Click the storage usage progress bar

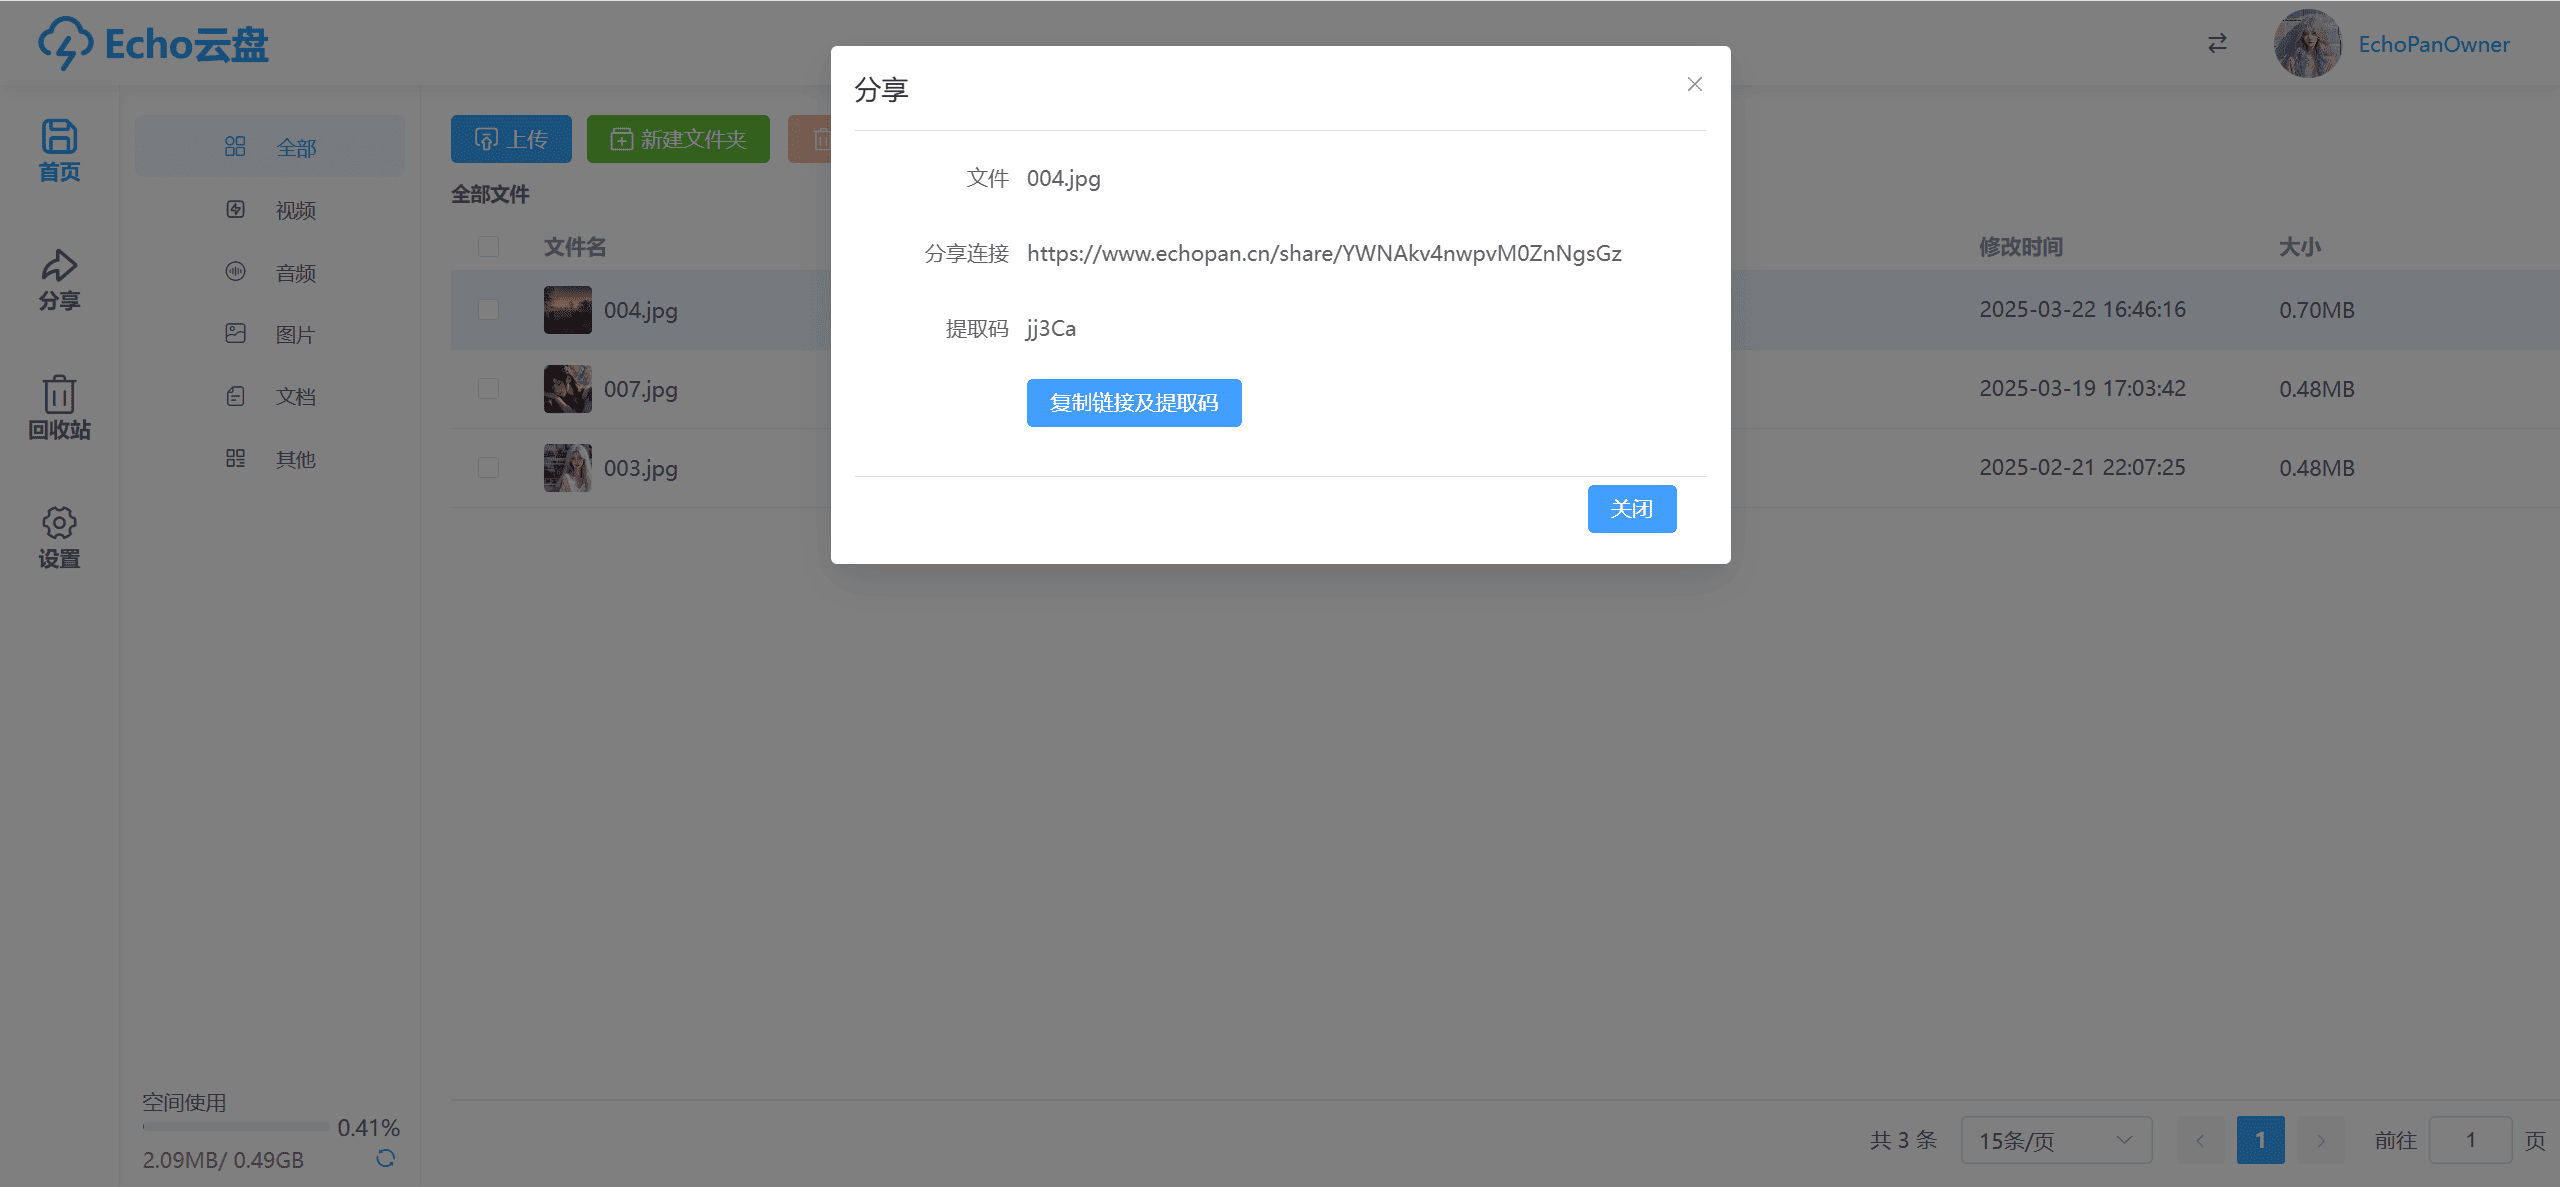[x=235, y=1126]
